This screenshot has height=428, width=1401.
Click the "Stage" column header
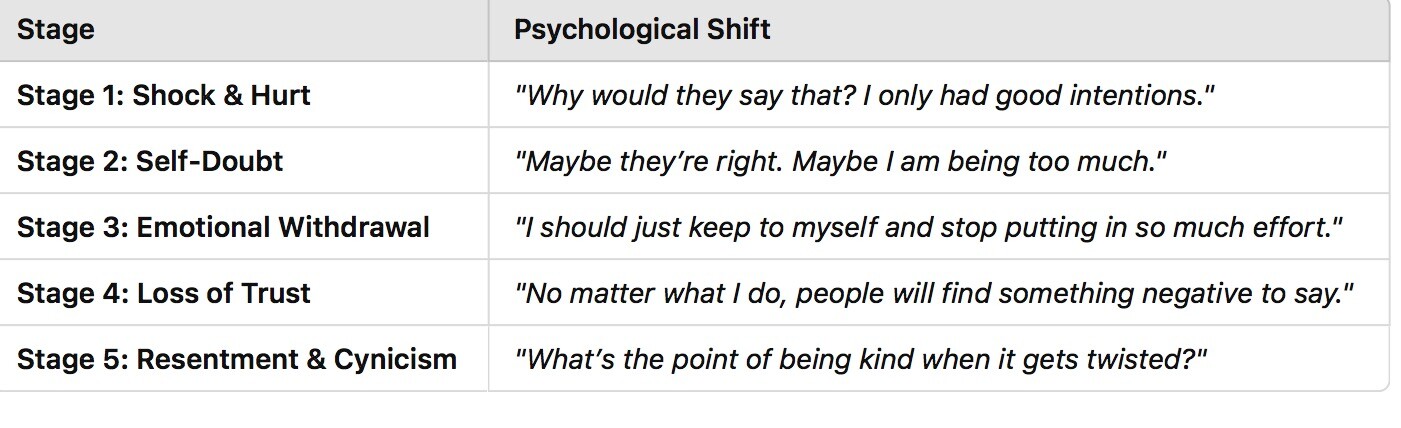(x=56, y=30)
